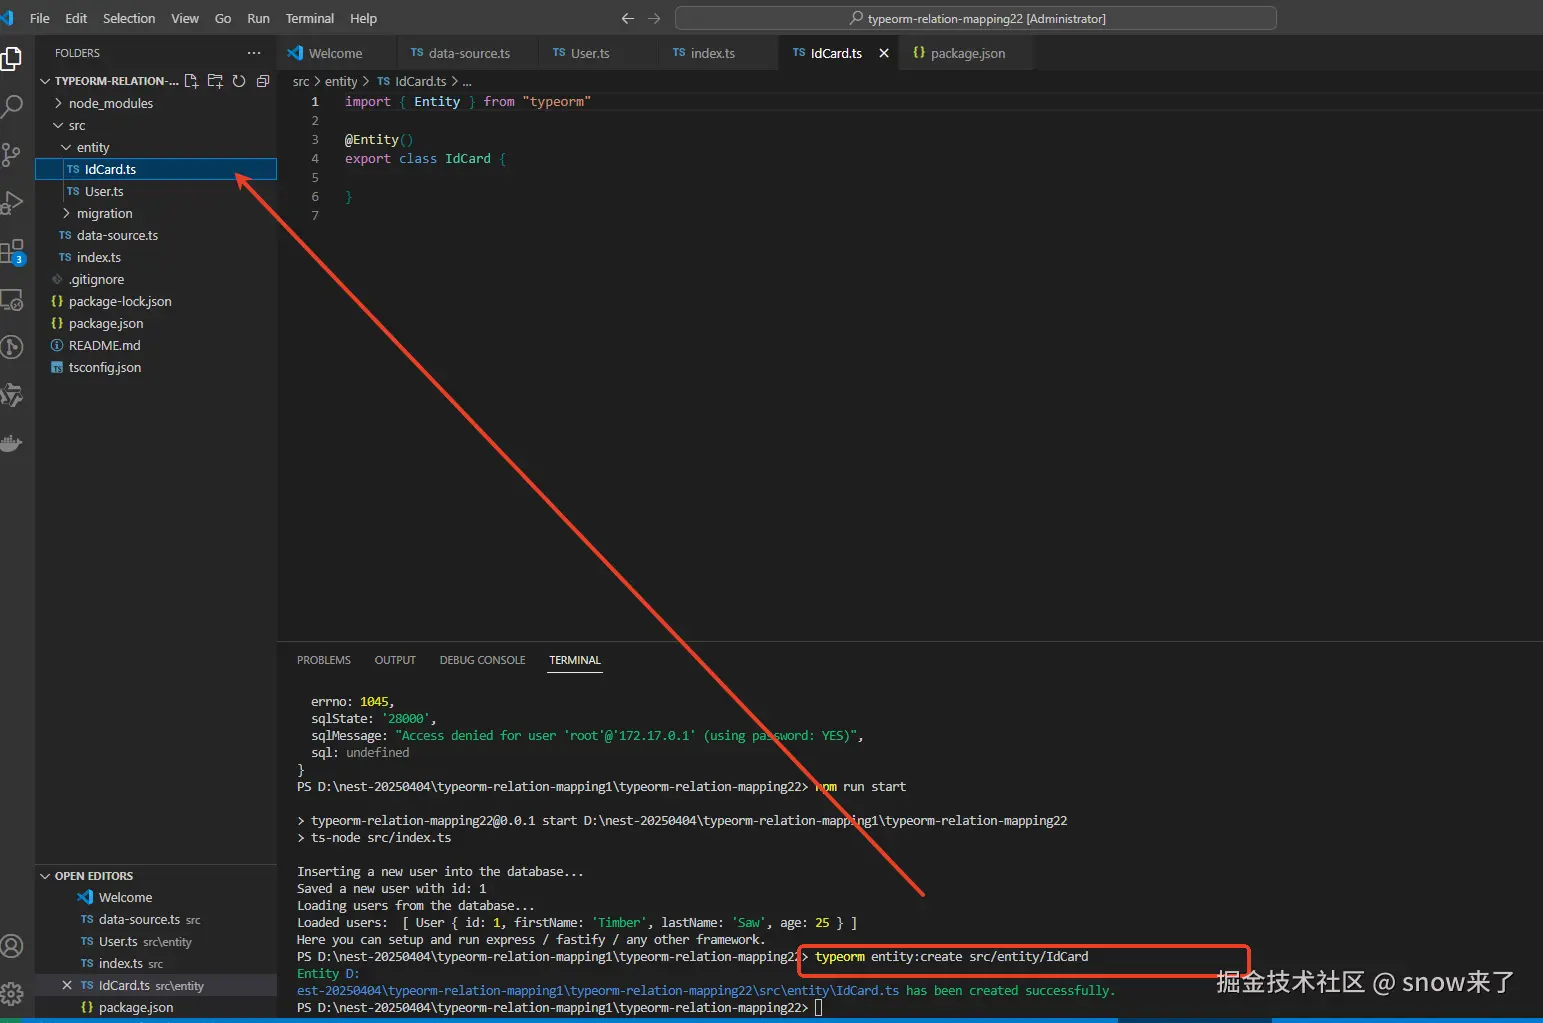Select the TERMINAL panel tab
The width and height of the screenshot is (1543, 1023).
[575, 660]
